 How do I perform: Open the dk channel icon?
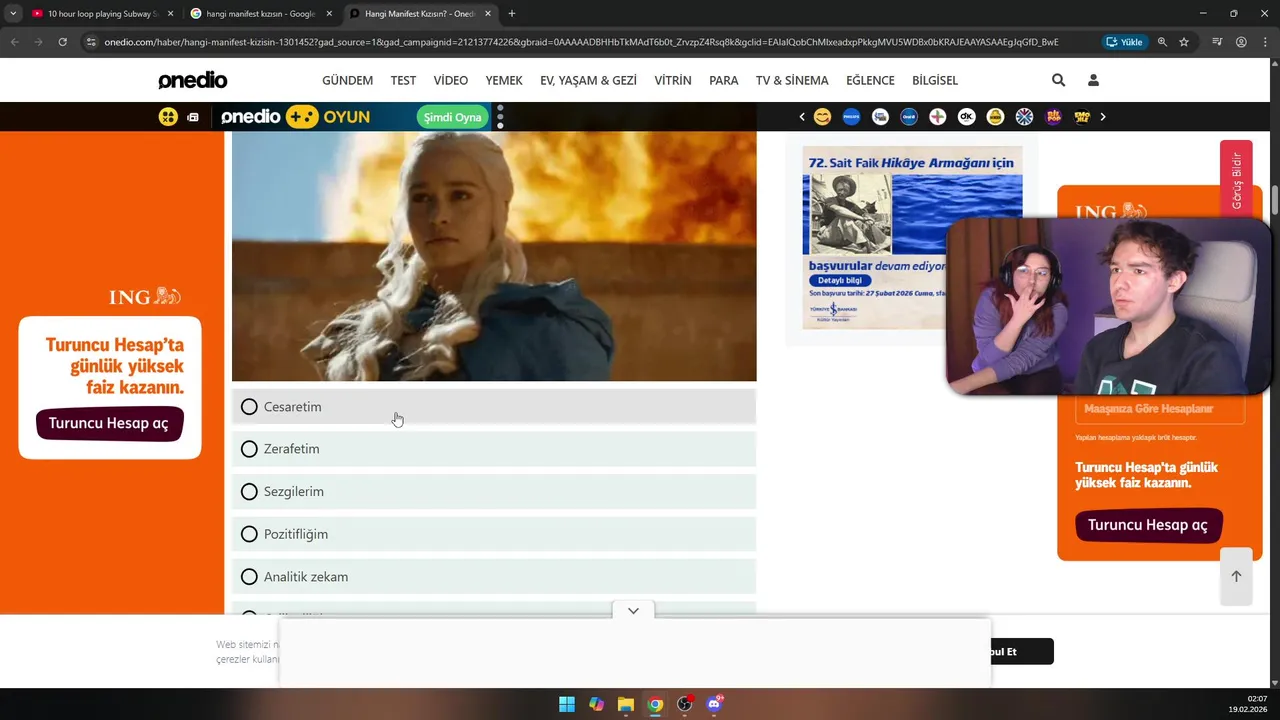[966, 117]
